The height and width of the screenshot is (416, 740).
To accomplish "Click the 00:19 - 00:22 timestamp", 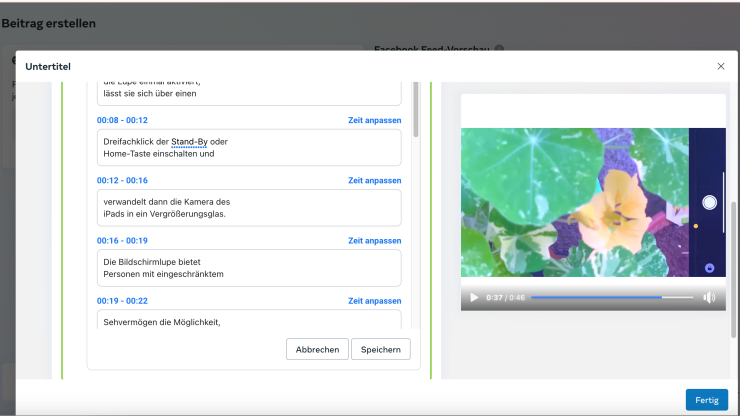I will [x=122, y=301].
